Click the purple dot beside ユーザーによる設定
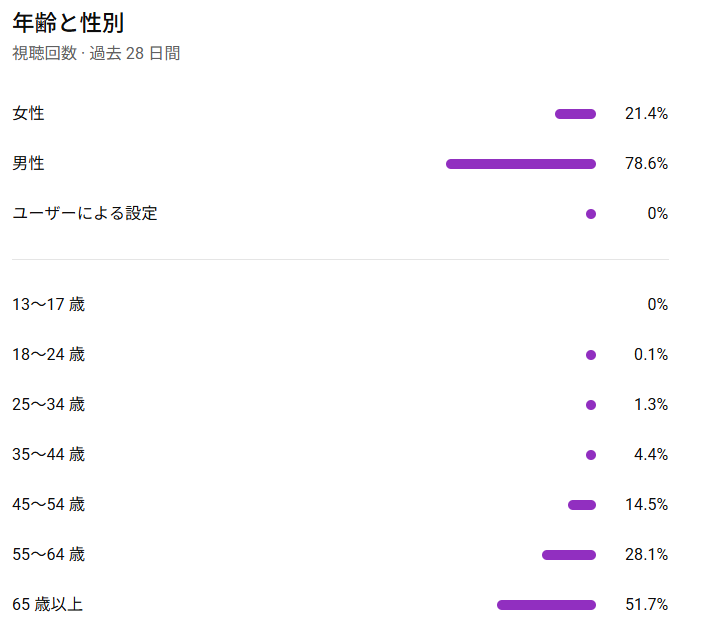The height and width of the screenshot is (628, 708). (x=591, y=214)
